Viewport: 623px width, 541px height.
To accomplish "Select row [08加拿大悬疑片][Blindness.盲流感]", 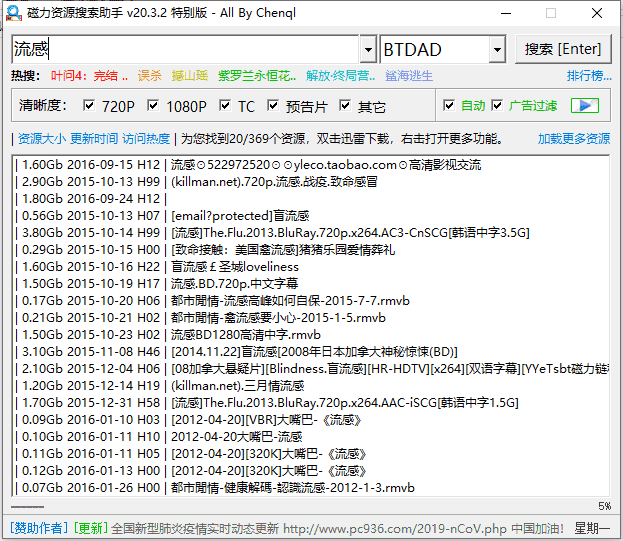I will (311, 369).
